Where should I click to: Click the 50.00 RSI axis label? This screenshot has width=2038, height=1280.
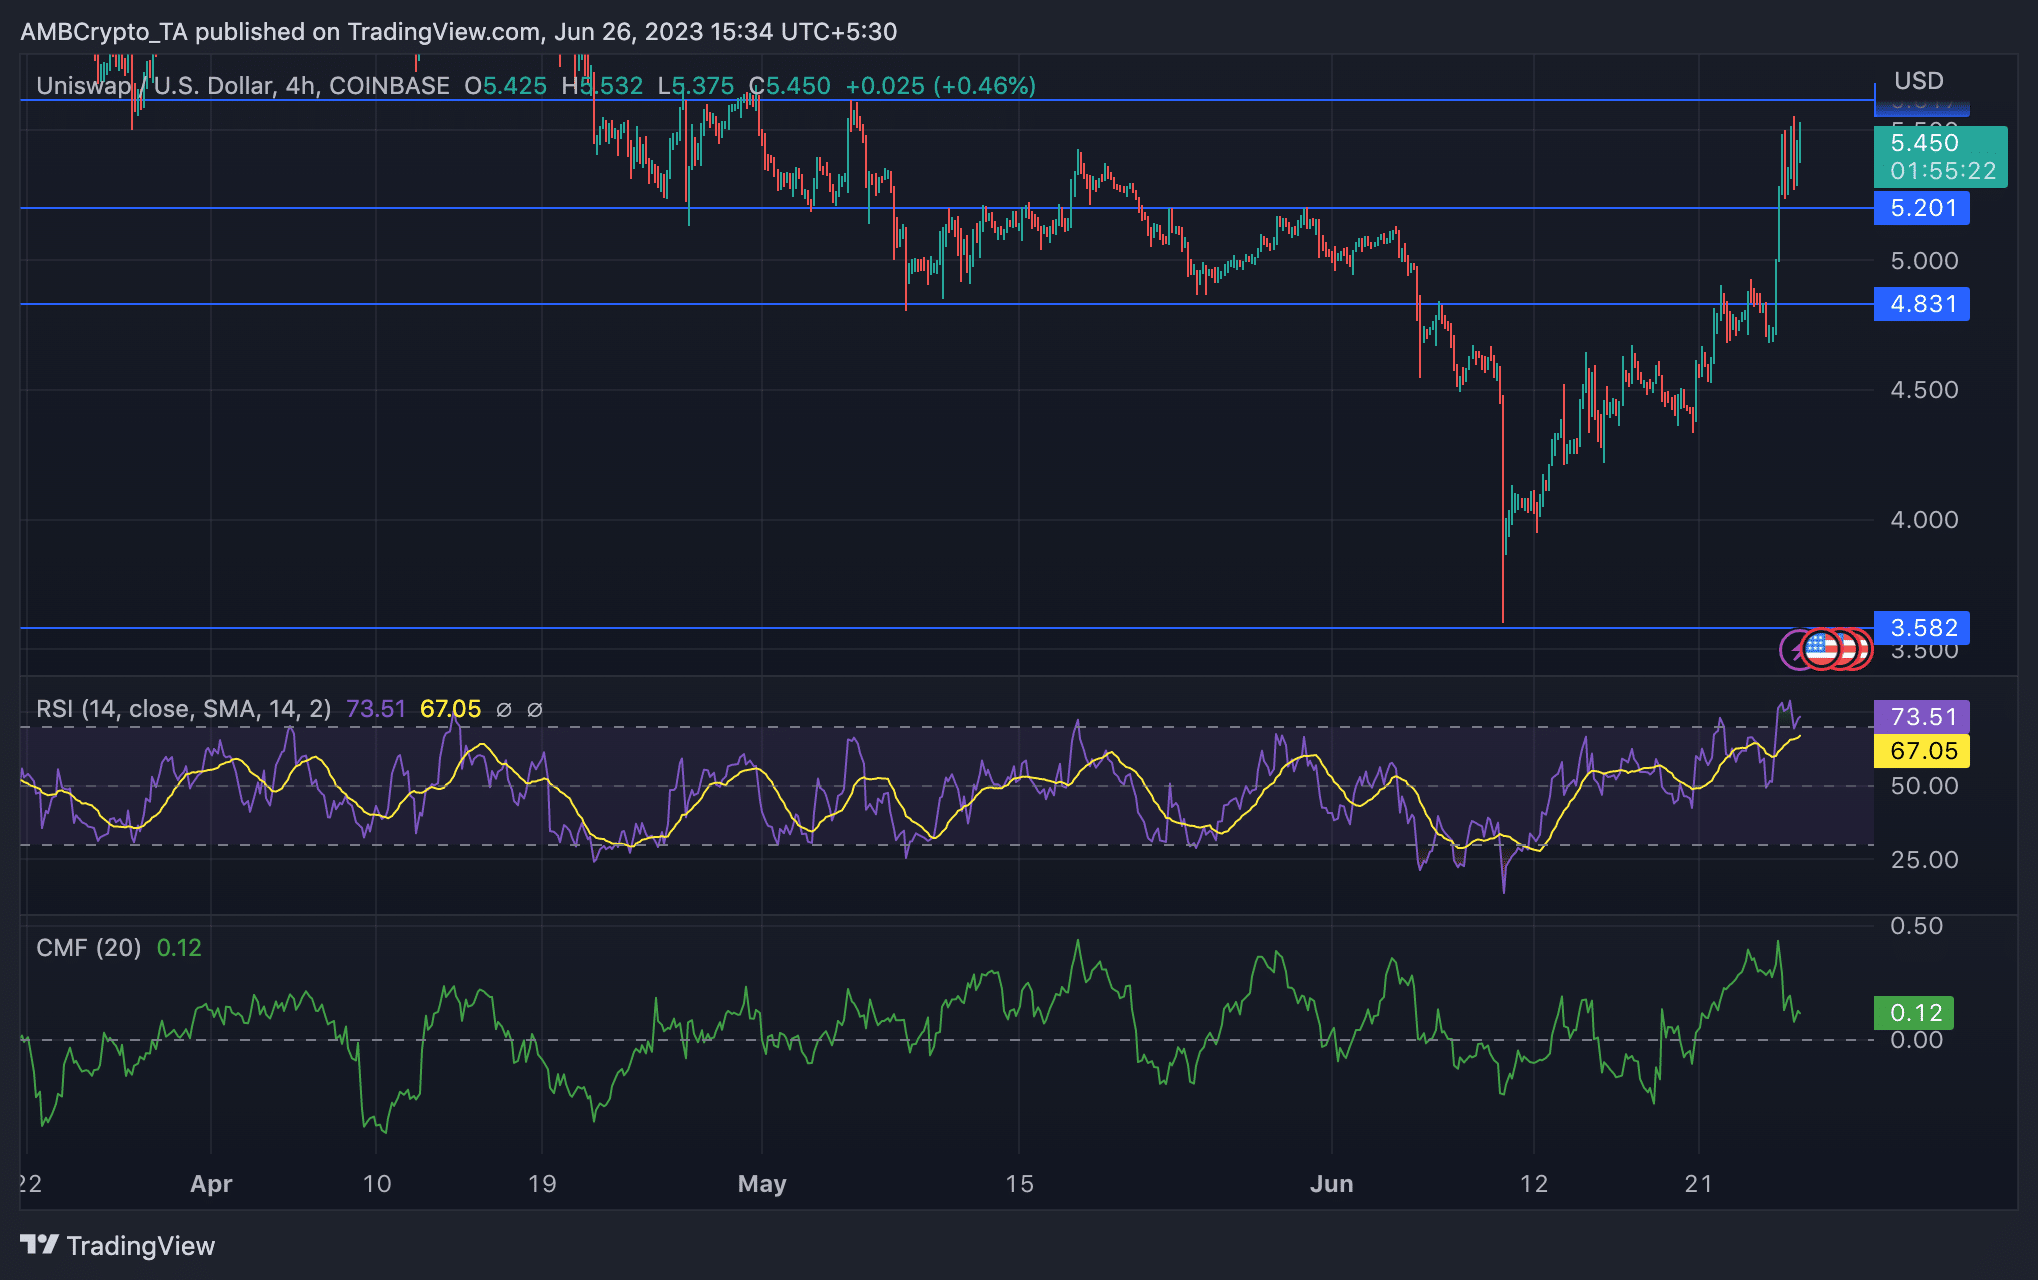(x=1925, y=786)
